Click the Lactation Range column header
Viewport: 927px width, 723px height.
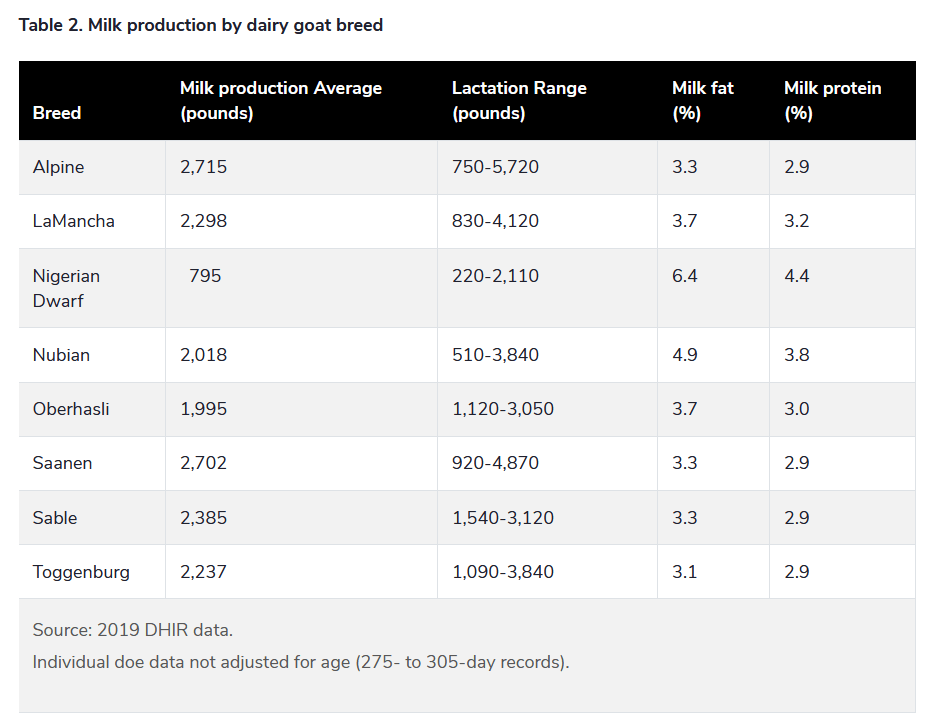coord(519,100)
